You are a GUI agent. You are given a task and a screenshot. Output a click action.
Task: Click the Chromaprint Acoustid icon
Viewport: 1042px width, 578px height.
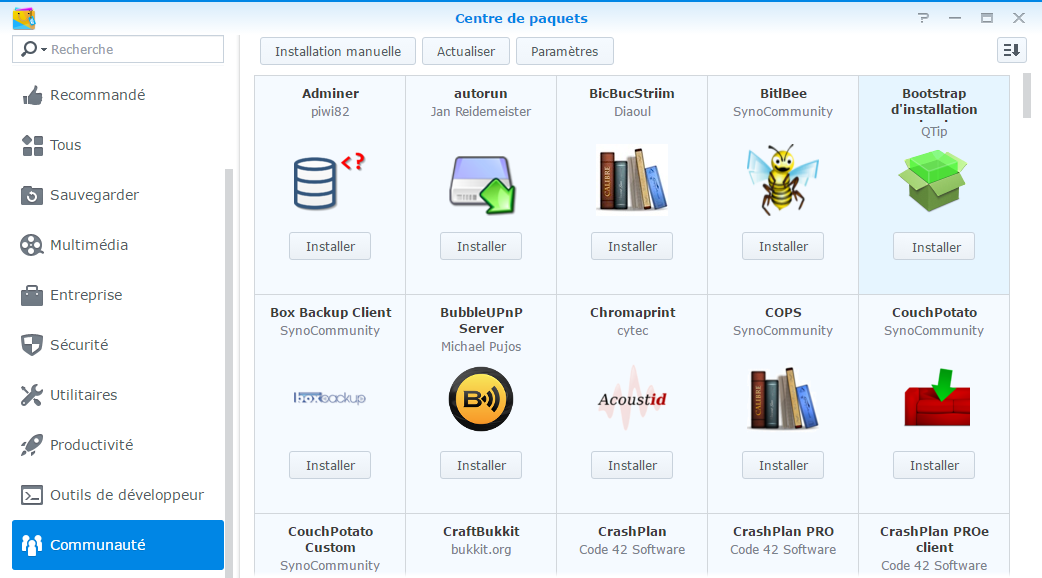coord(632,399)
